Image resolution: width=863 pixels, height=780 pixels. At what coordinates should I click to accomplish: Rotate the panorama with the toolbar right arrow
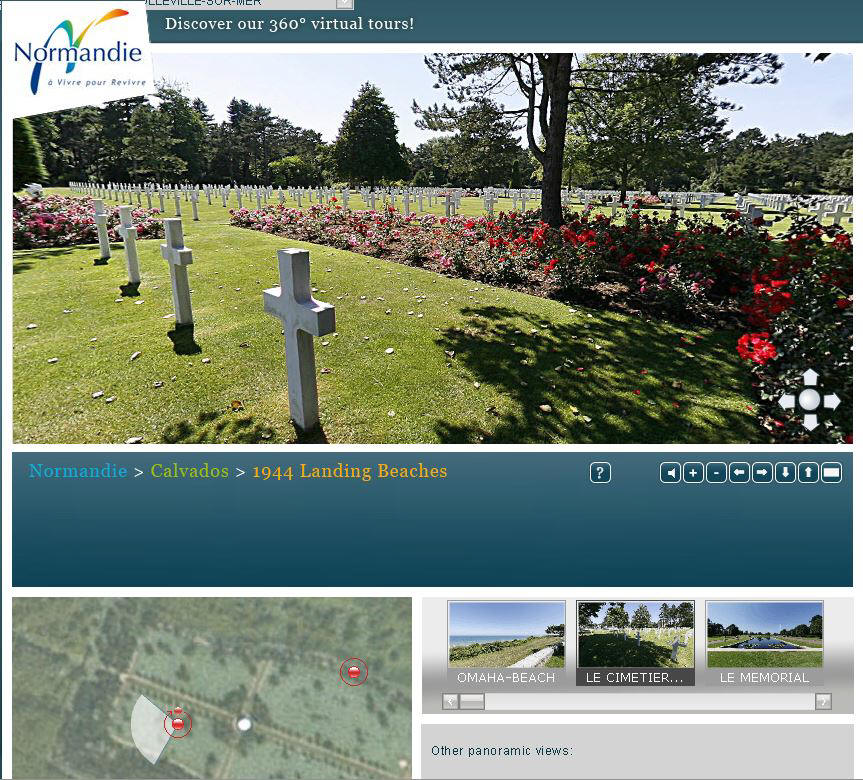click(x=762, y=472)
